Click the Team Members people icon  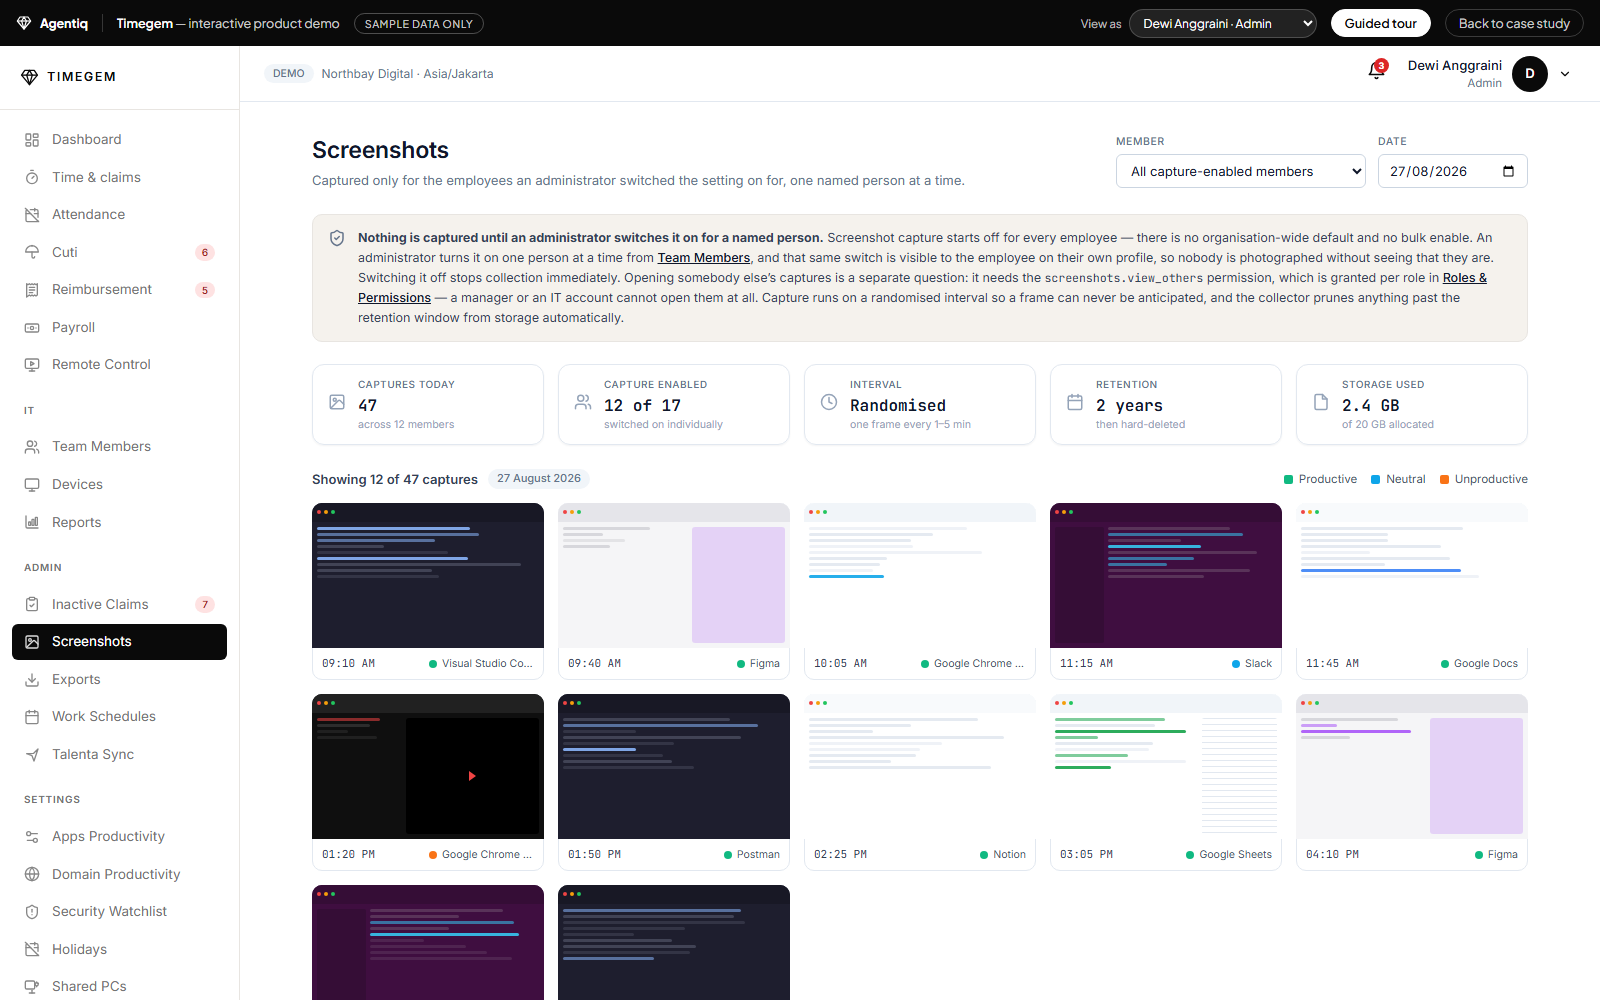point(32,447)
